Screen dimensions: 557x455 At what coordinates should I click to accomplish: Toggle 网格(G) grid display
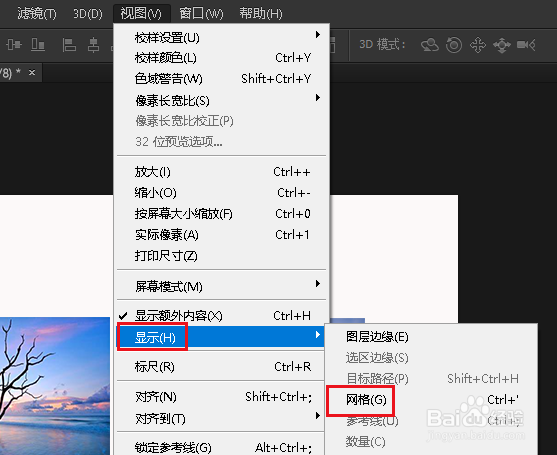[x=431, y=400]
